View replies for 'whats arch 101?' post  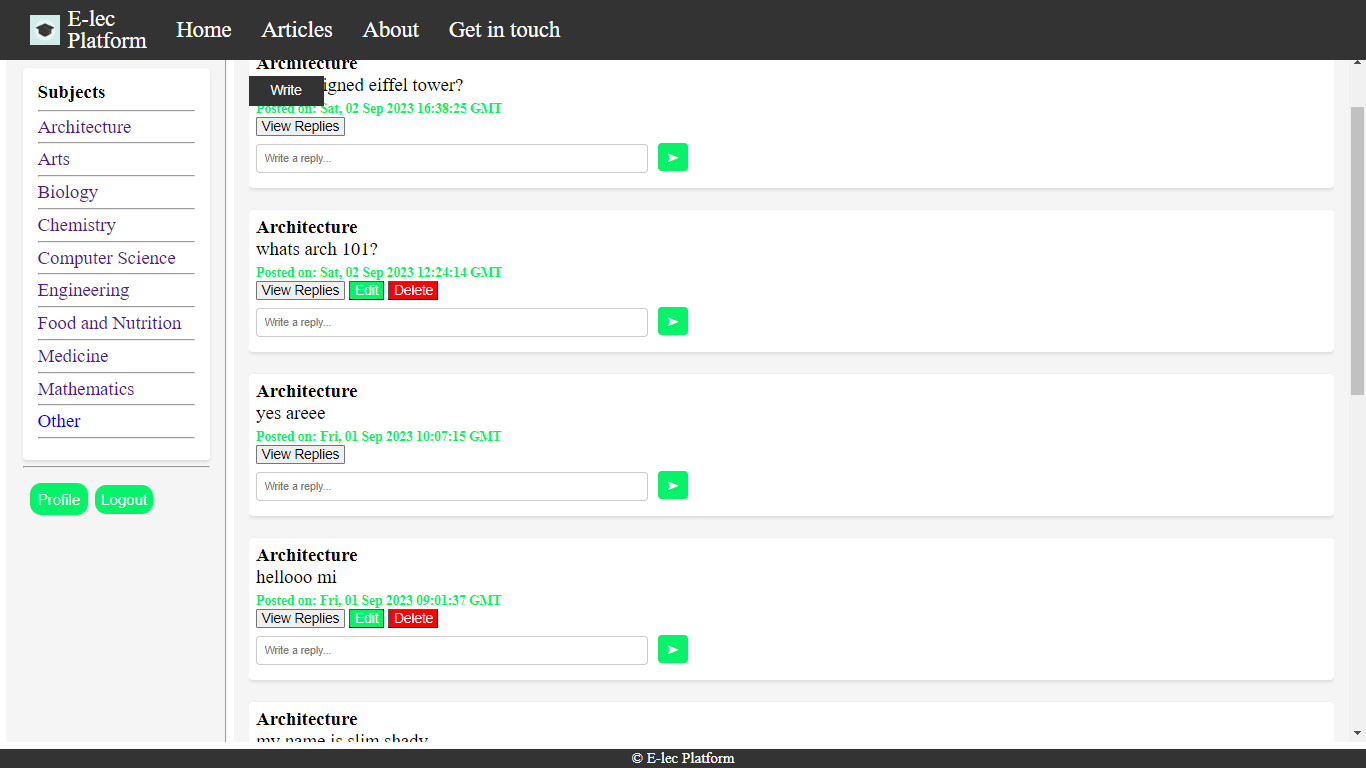pos(300,291)
